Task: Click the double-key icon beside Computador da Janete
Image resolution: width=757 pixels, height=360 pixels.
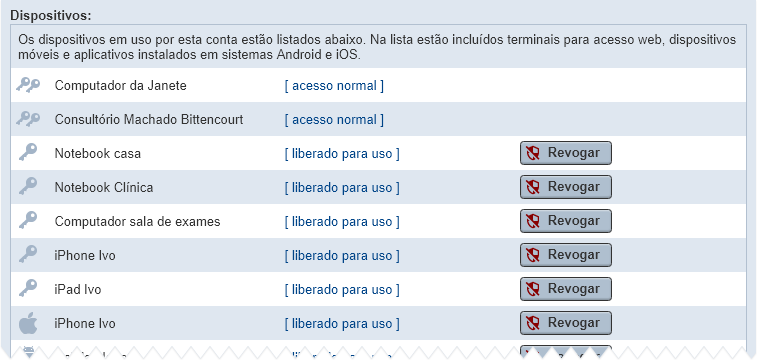Action: tap(28, 85)
